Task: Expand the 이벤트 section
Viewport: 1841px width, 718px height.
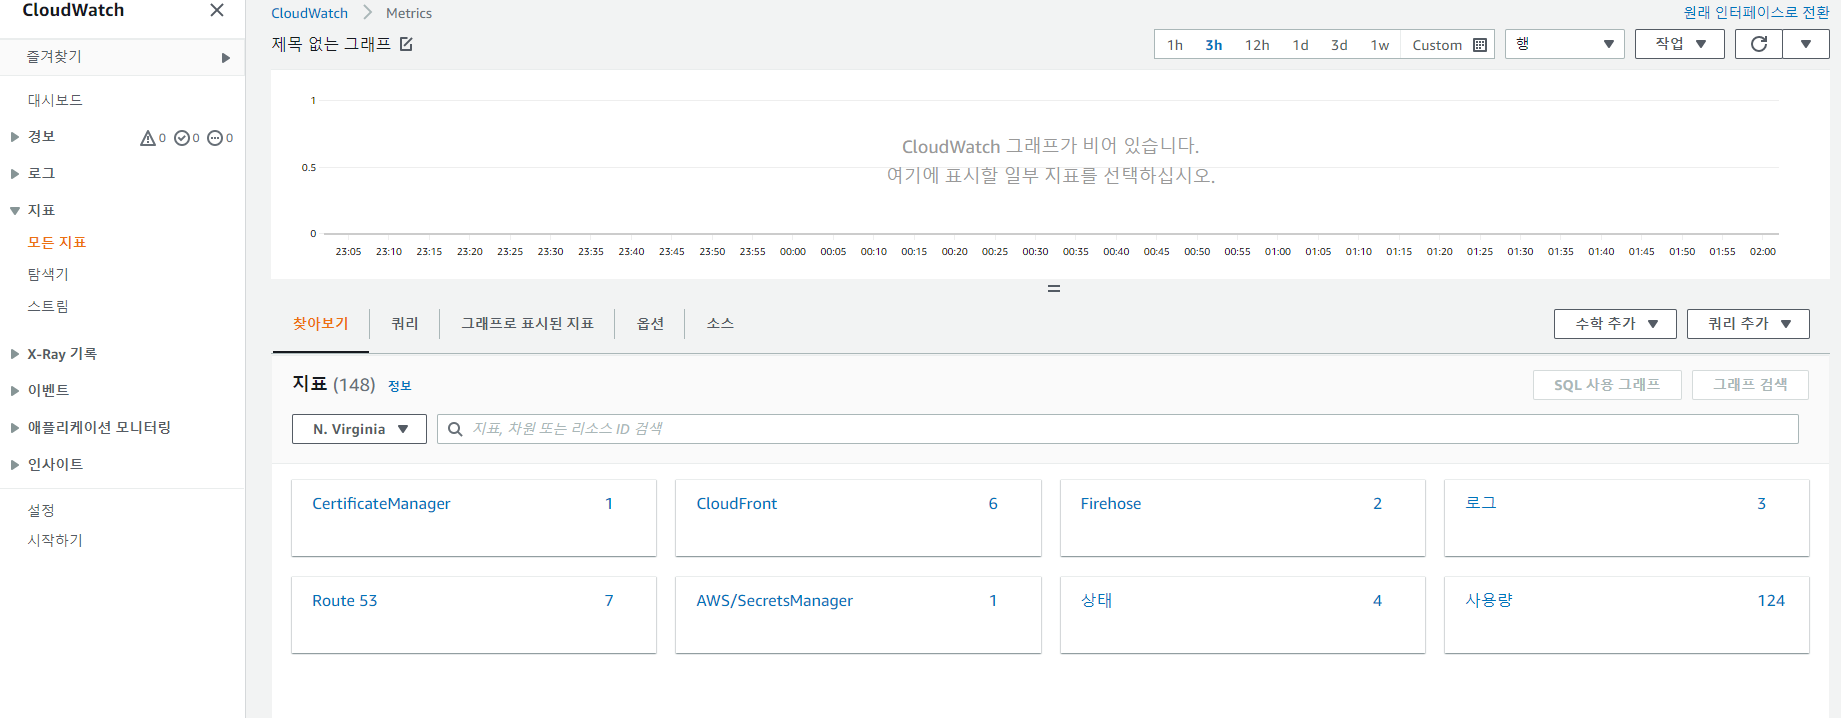Action: click(14, 391)
